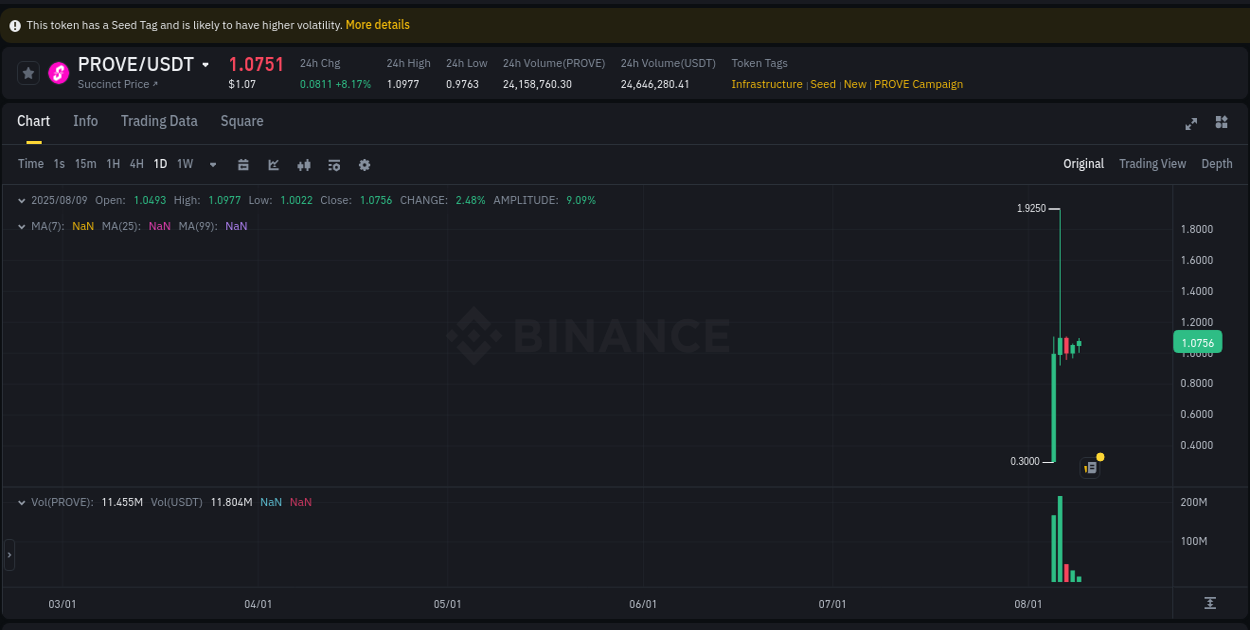
Task: Switch to the Trading View chart tab
Action: [1152, 164]
